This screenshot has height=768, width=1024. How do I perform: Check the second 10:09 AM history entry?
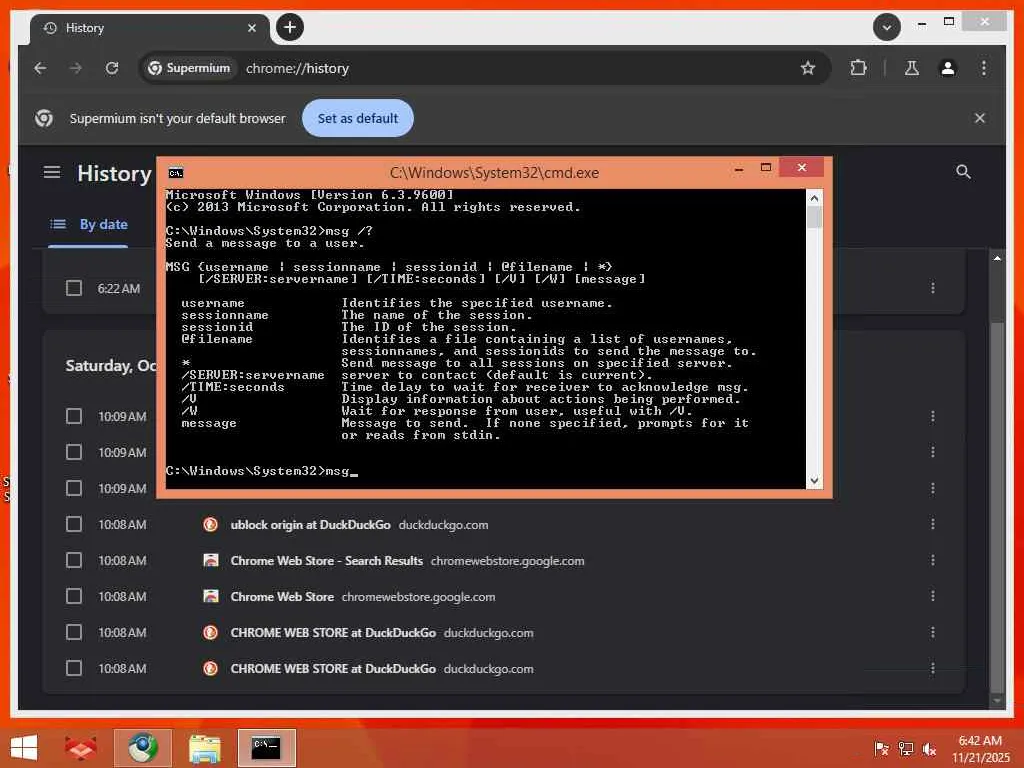[74, 452]
